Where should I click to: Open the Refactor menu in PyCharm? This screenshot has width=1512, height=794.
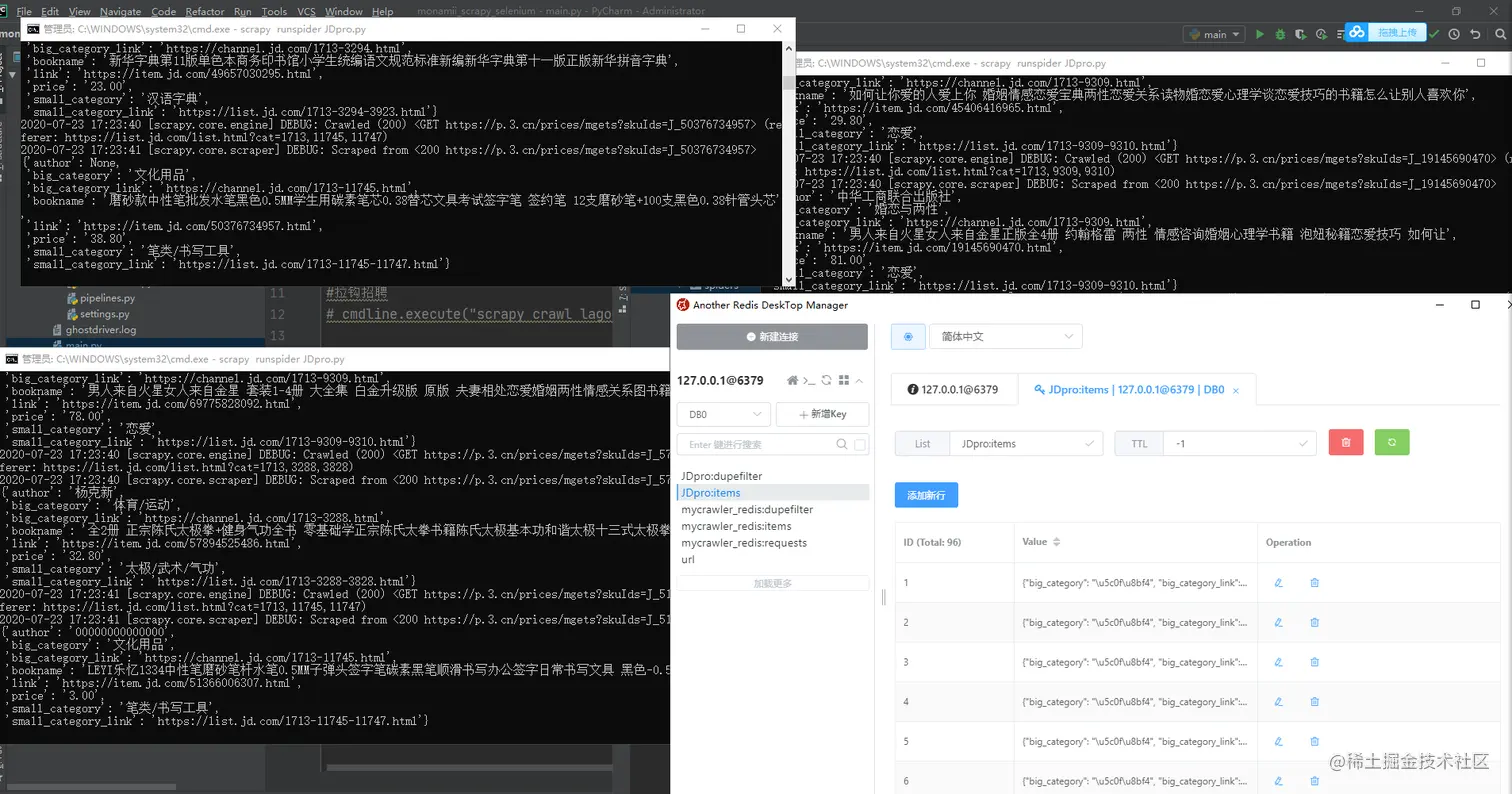[x=205, y=12]
